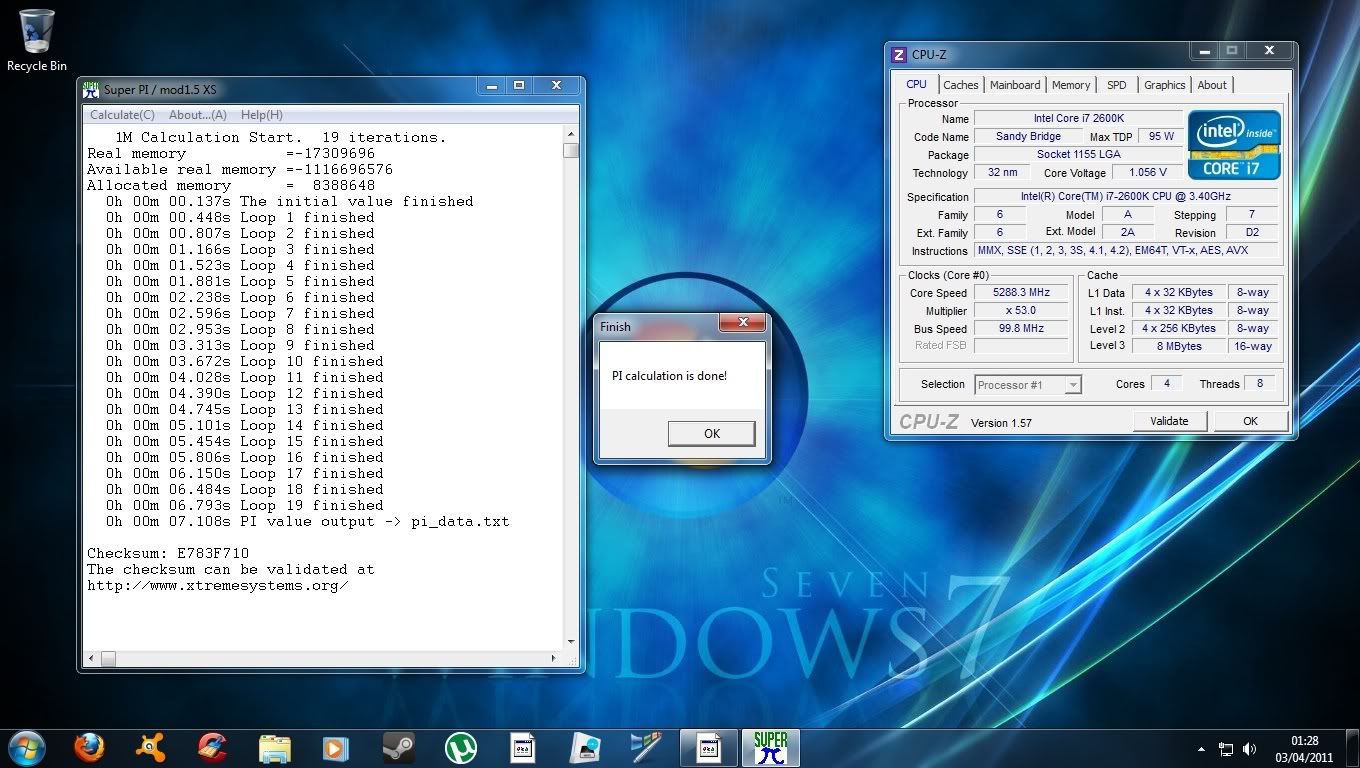
Task: Click the Super PI title bar icon
Action: (x=92, y=88)
